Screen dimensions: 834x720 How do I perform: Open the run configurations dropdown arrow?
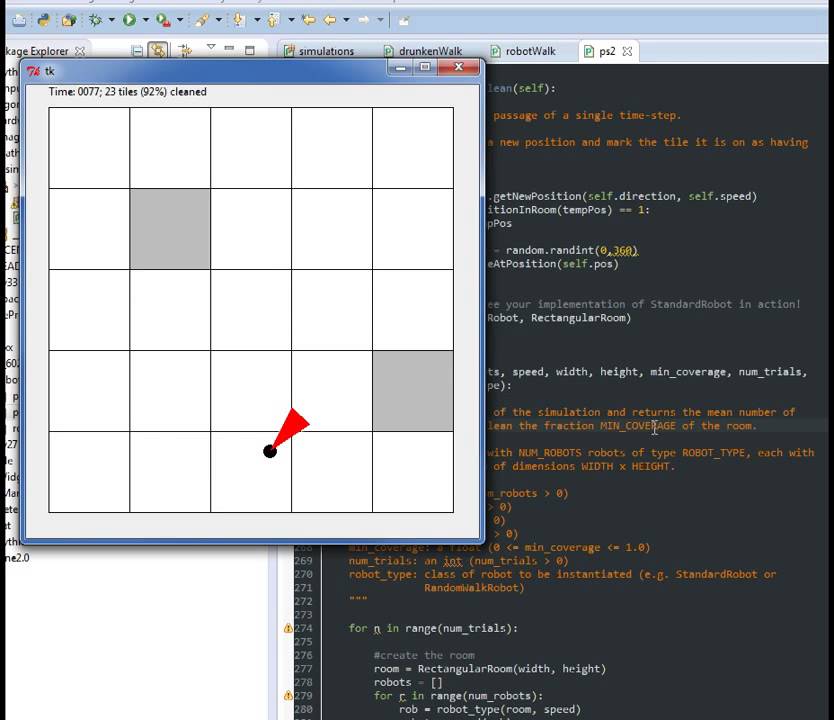pos(145,20)
